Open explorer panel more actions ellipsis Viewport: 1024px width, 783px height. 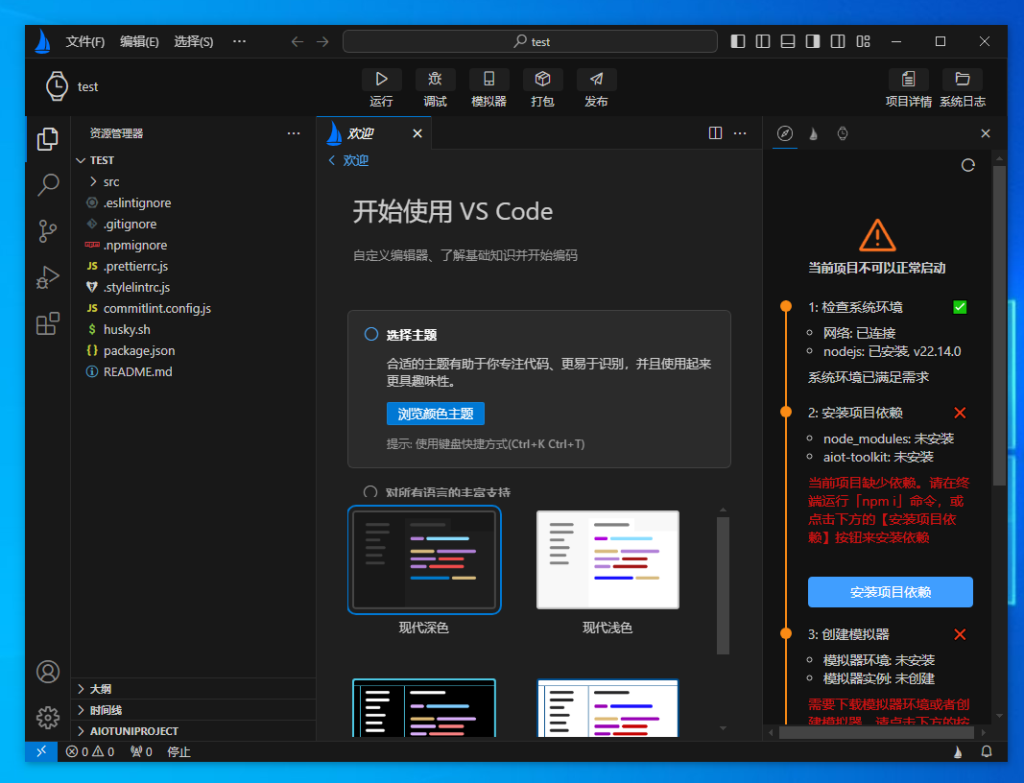pos(294,133)
